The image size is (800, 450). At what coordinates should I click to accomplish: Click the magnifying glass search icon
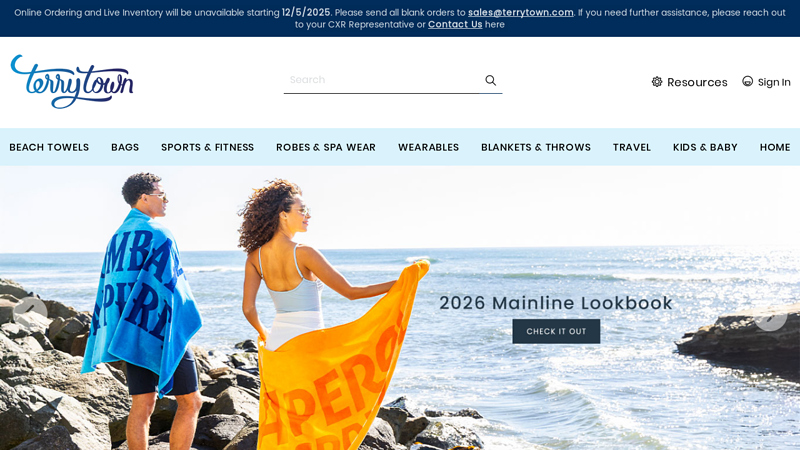(490, 80)
